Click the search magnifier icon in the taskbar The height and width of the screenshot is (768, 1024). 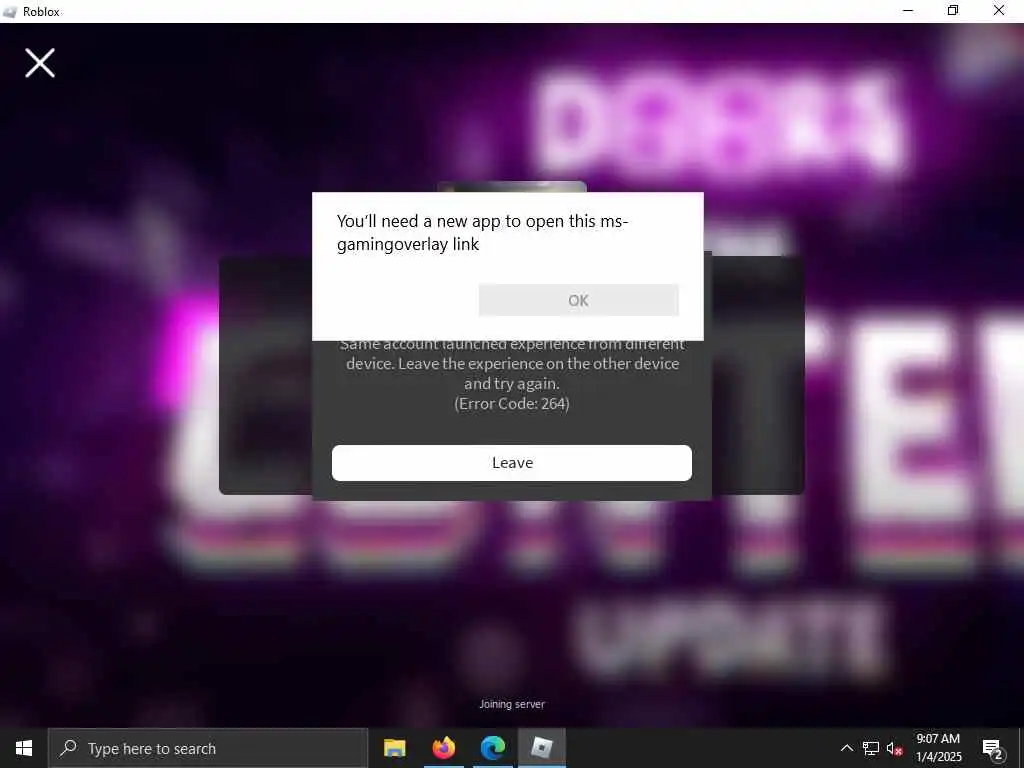(x=68, y=748)
